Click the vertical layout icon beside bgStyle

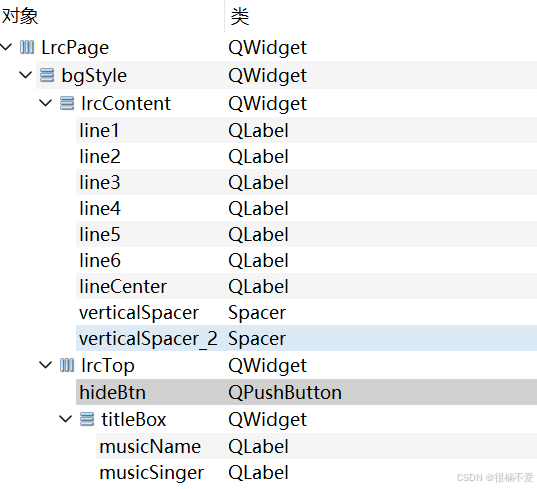[47, 75]
